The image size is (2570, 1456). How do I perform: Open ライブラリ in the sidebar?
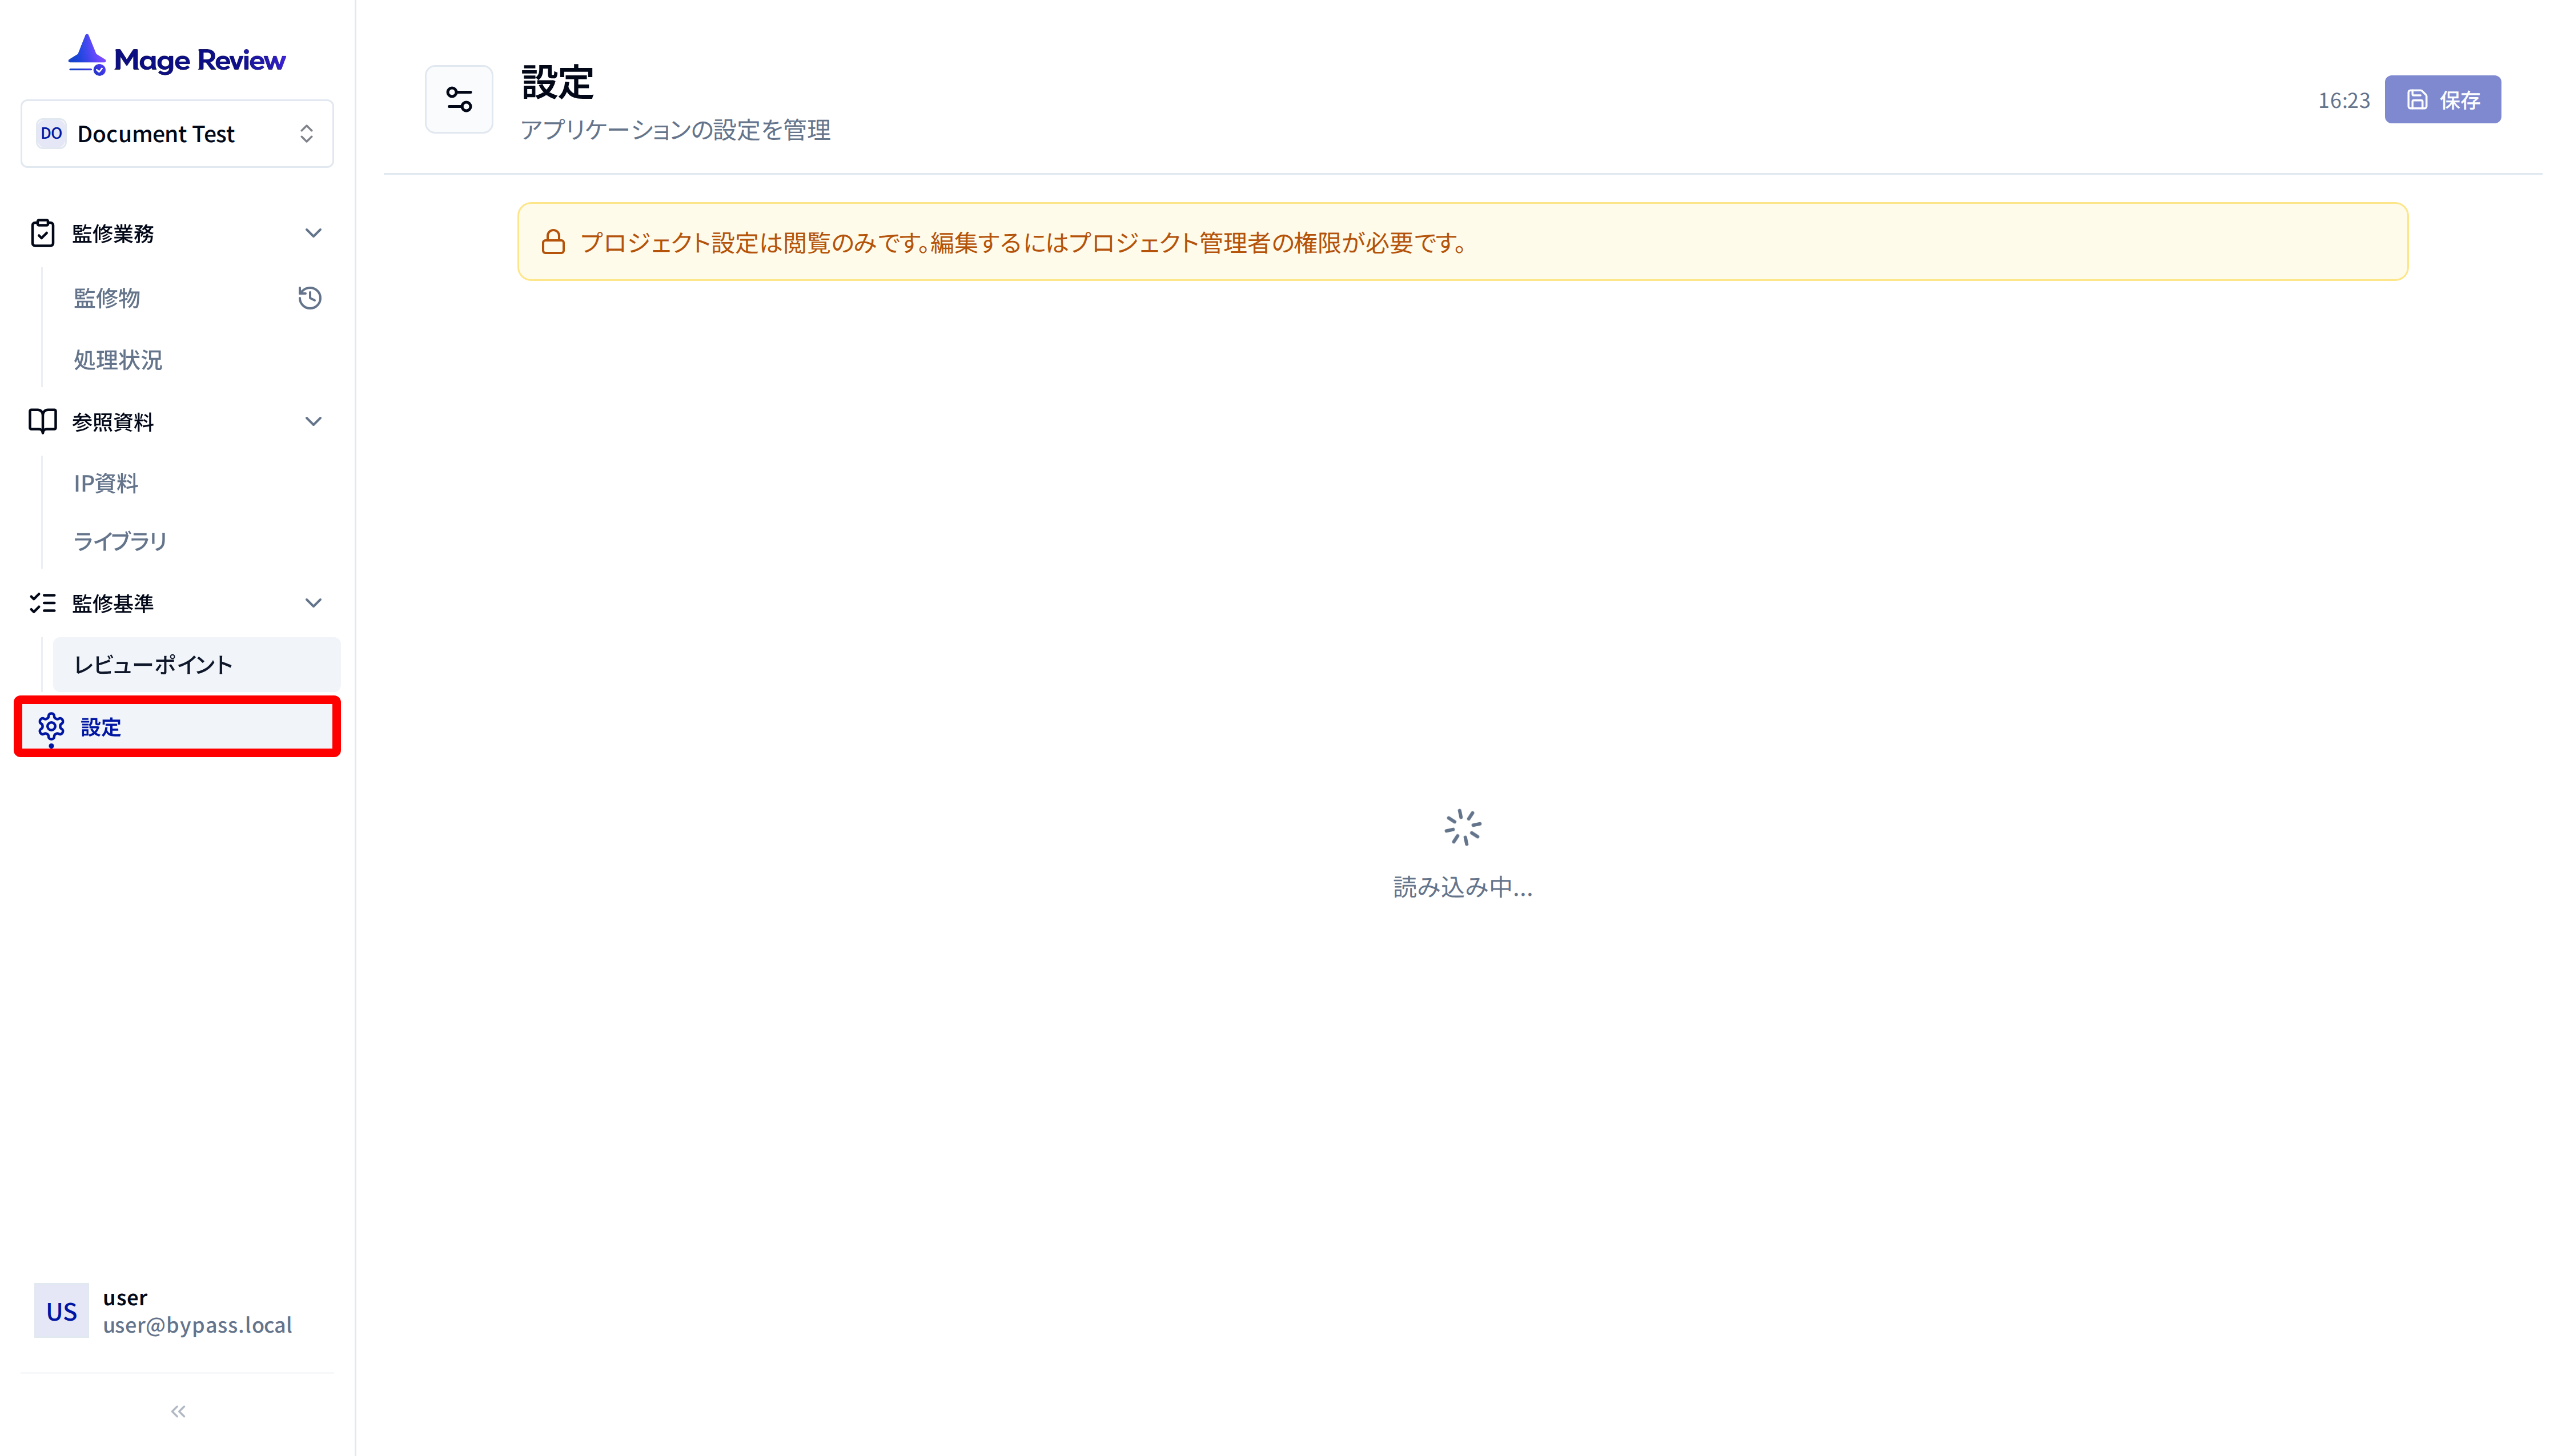[120, 541]
